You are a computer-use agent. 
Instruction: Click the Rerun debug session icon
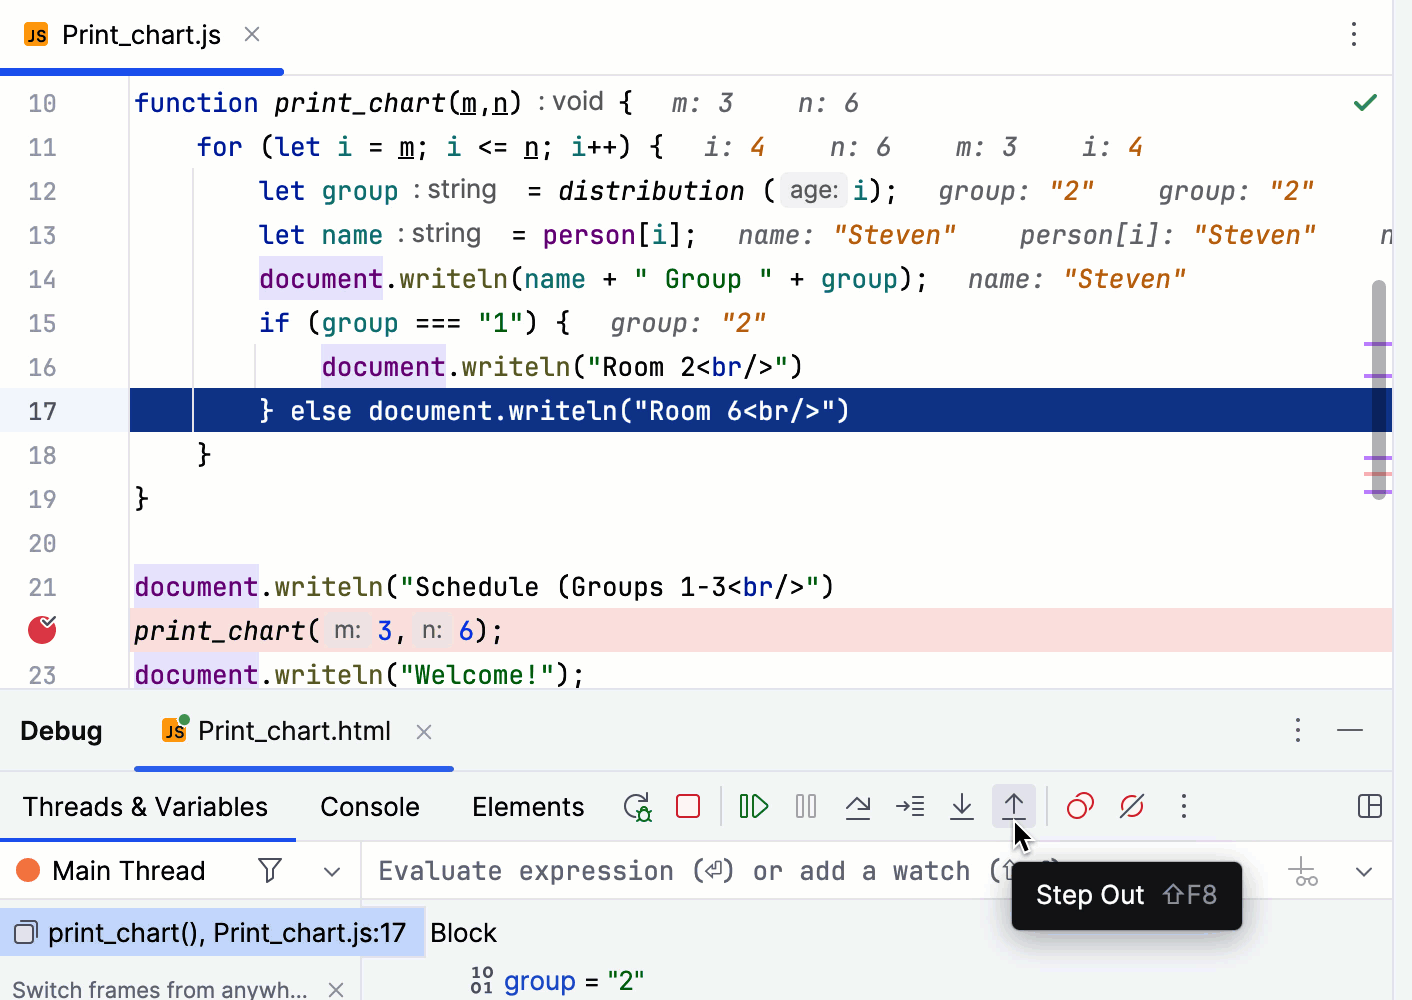(637, 807)
